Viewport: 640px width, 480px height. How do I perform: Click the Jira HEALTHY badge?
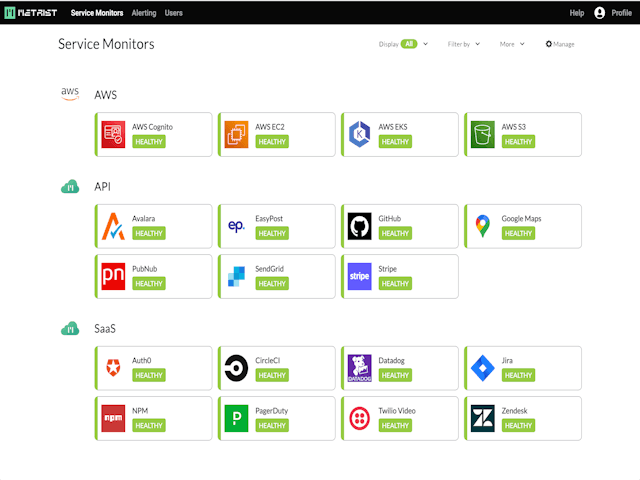tap(518, 375)
